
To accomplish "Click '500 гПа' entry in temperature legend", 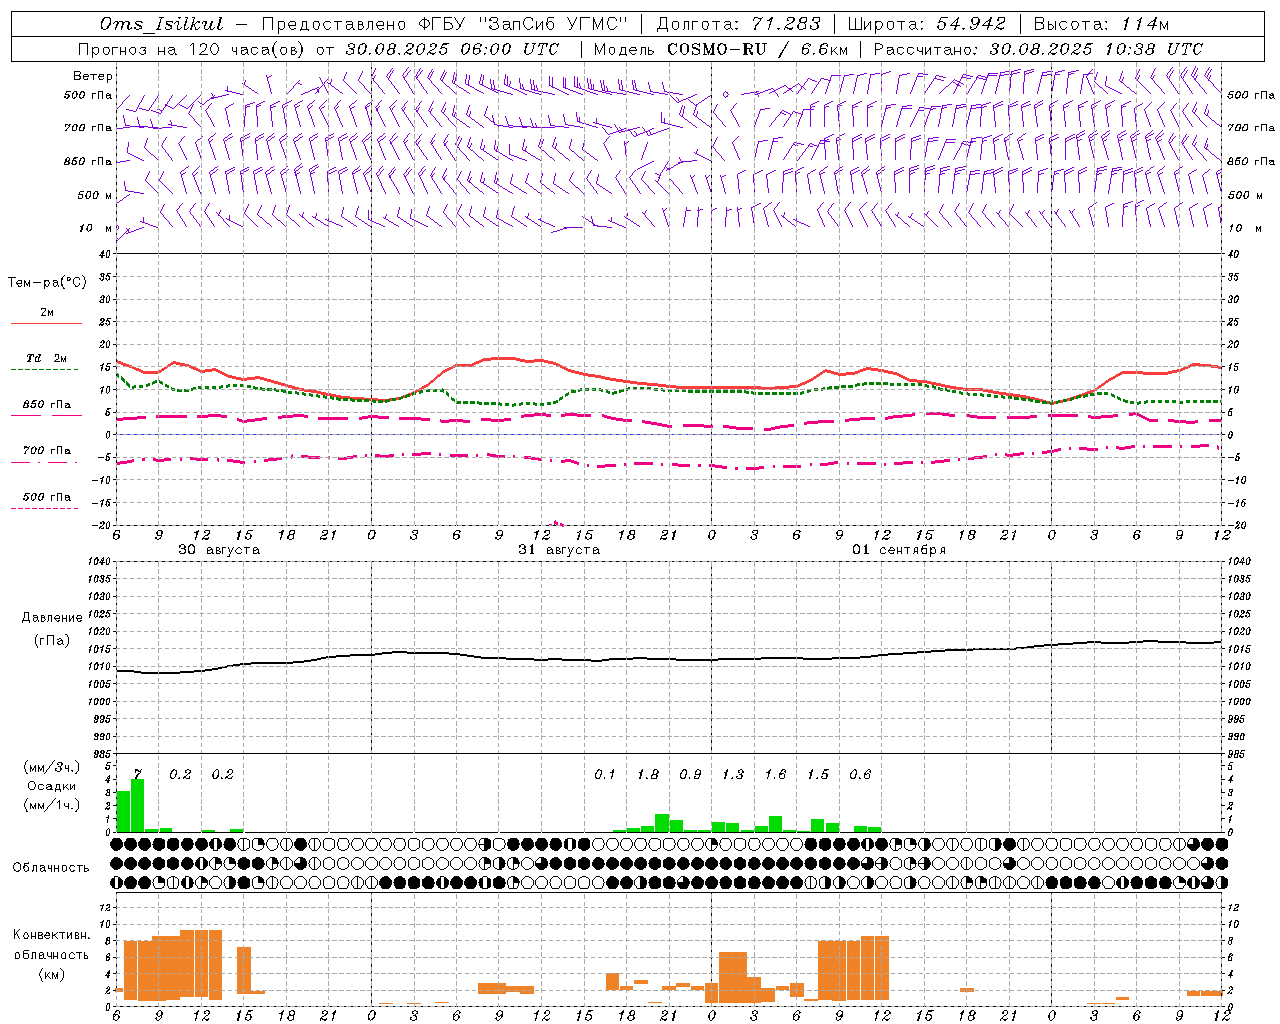I will click(47, 497).
